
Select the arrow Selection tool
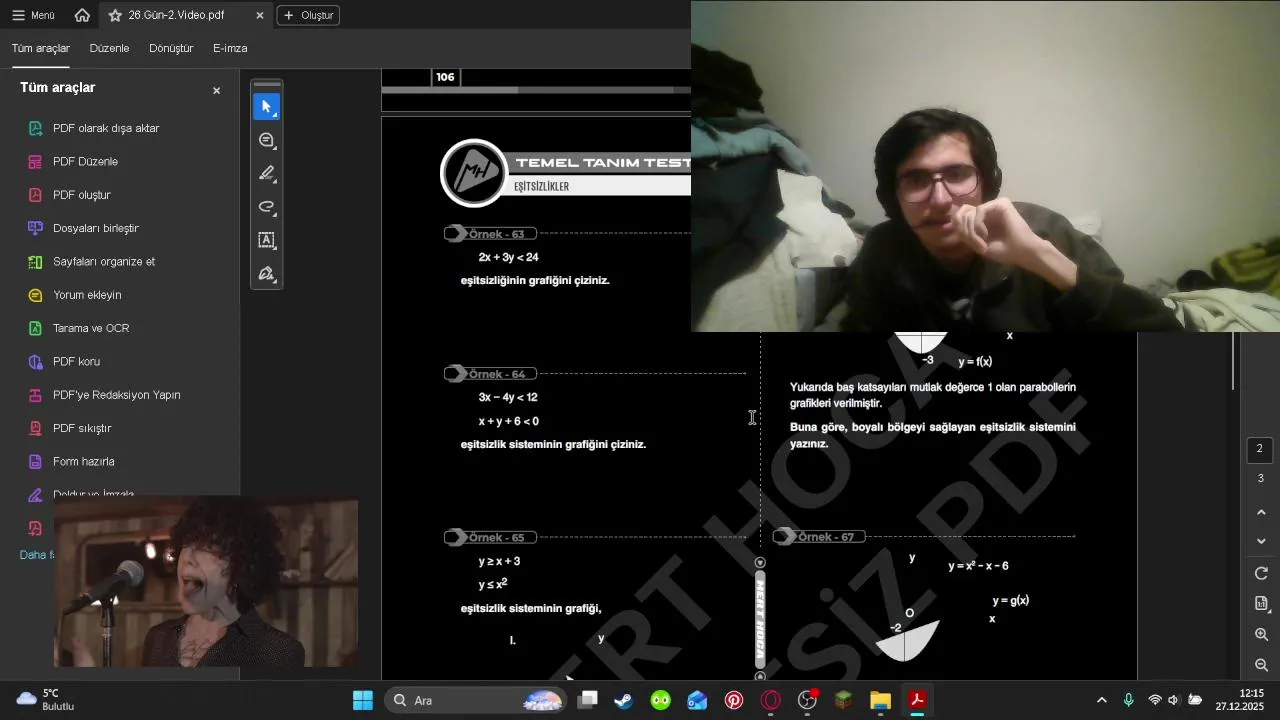pos(266,106)
